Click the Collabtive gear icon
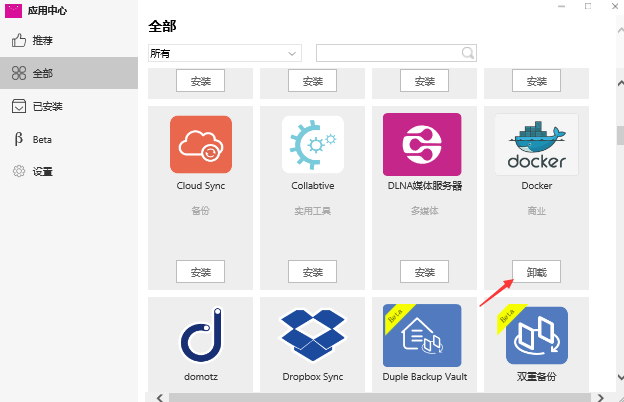 coord(312,146)
